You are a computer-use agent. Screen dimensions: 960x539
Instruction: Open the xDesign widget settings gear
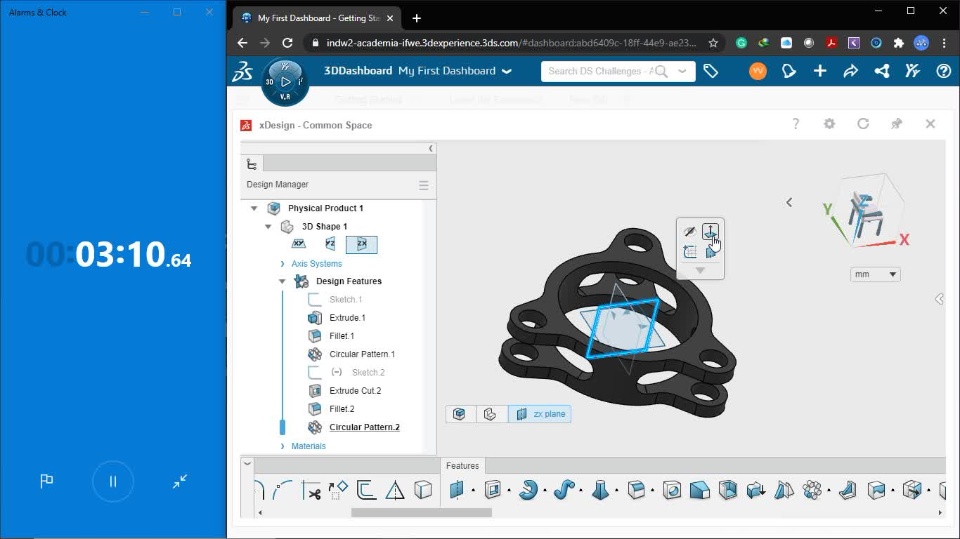coord(829,124)
